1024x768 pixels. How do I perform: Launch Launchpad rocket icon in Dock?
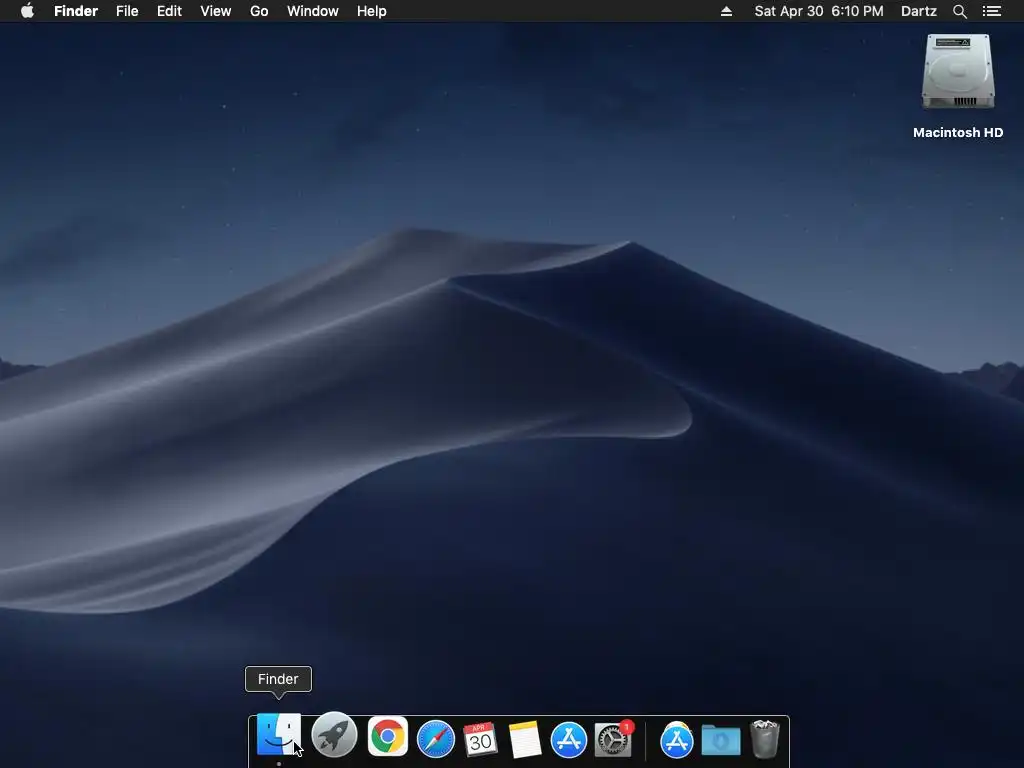334,735
